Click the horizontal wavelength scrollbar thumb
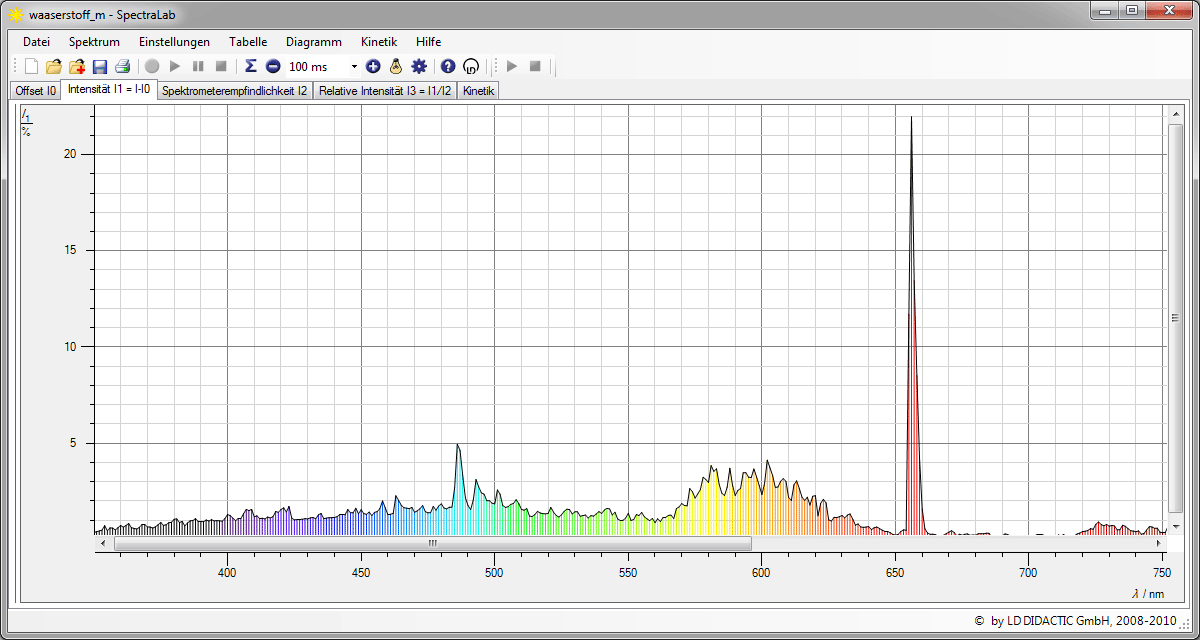Viewport: 1200px width, 640px height. 432,543
